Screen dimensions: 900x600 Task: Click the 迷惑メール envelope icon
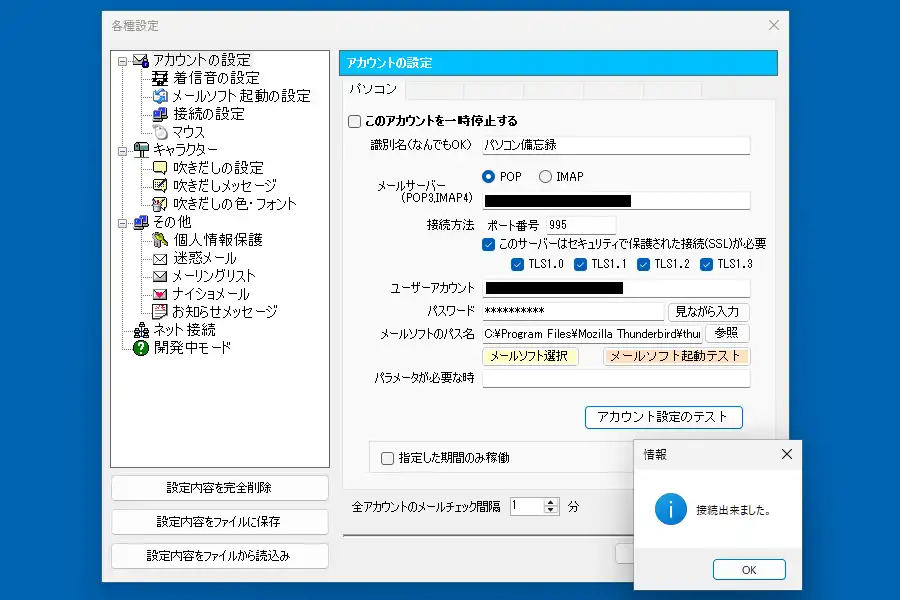click(x=160, y=259)
